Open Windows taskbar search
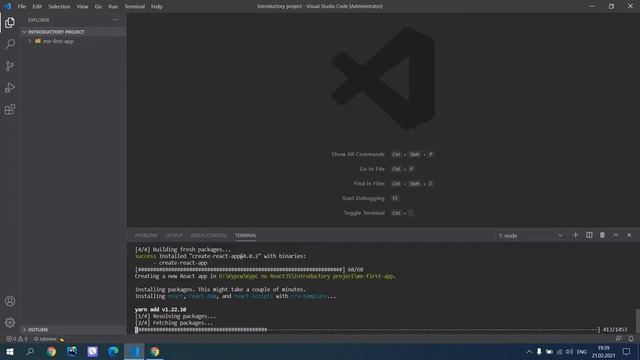Image resolution: width=640 pixels, height=360 pixels. click(30, 351)
